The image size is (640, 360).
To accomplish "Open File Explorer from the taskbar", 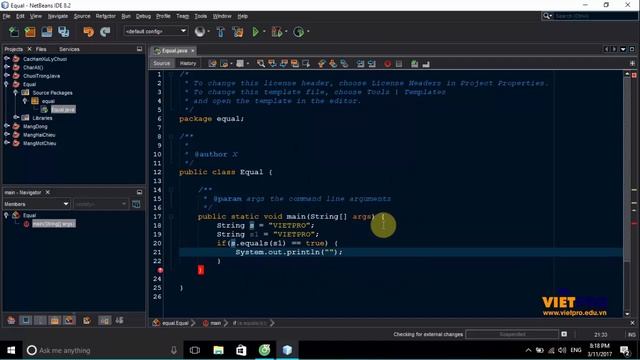I will click(218, 350).
